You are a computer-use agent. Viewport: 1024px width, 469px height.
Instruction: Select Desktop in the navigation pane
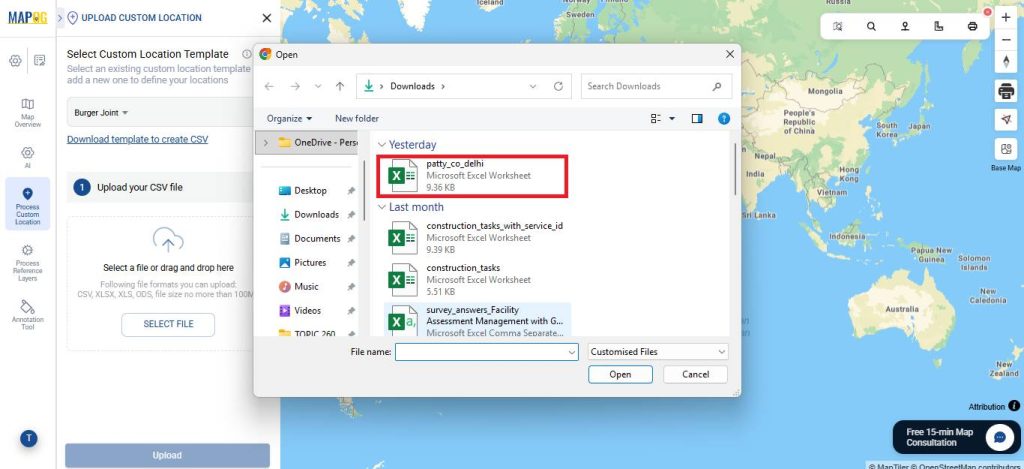coord(310,190)
